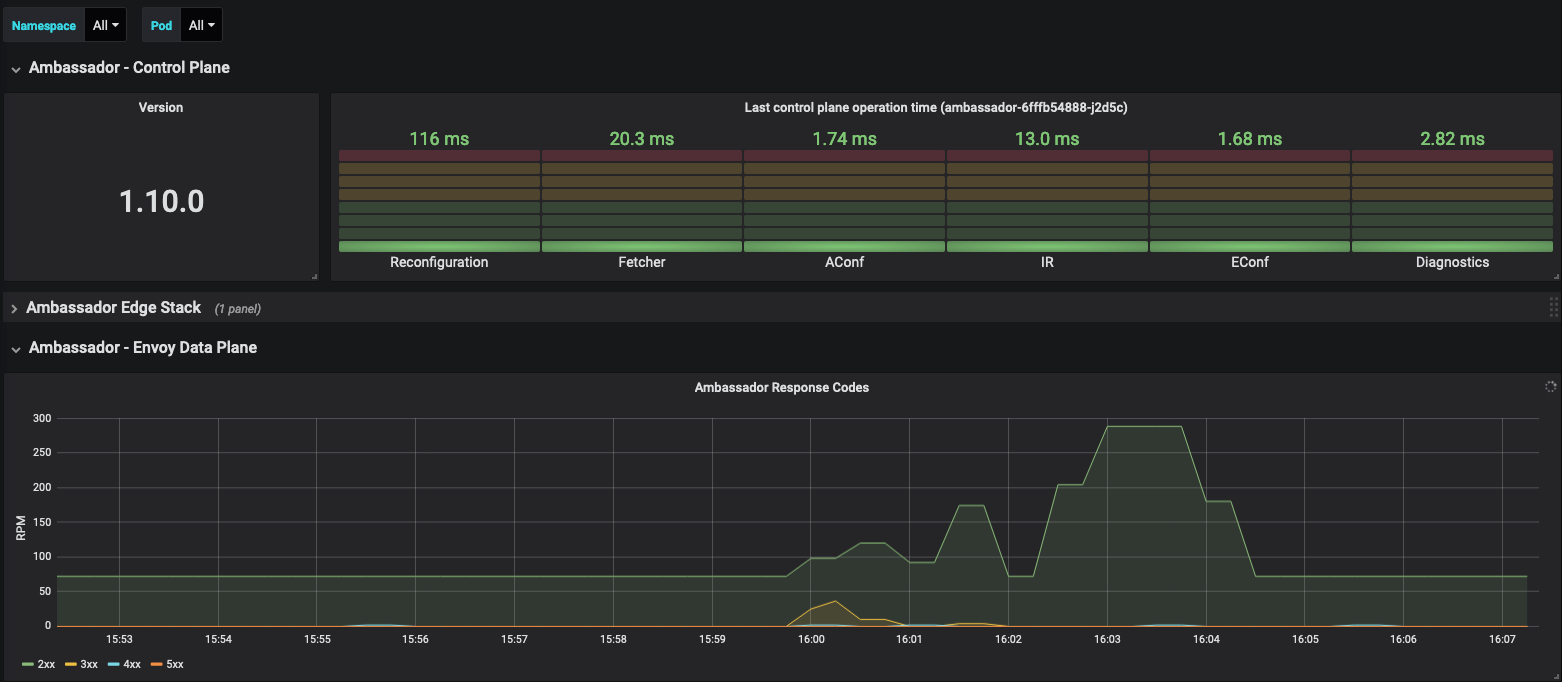Screen dimensions: 1562x682
Task: Click the 15:59 time axis label
Action: (712, 639)
